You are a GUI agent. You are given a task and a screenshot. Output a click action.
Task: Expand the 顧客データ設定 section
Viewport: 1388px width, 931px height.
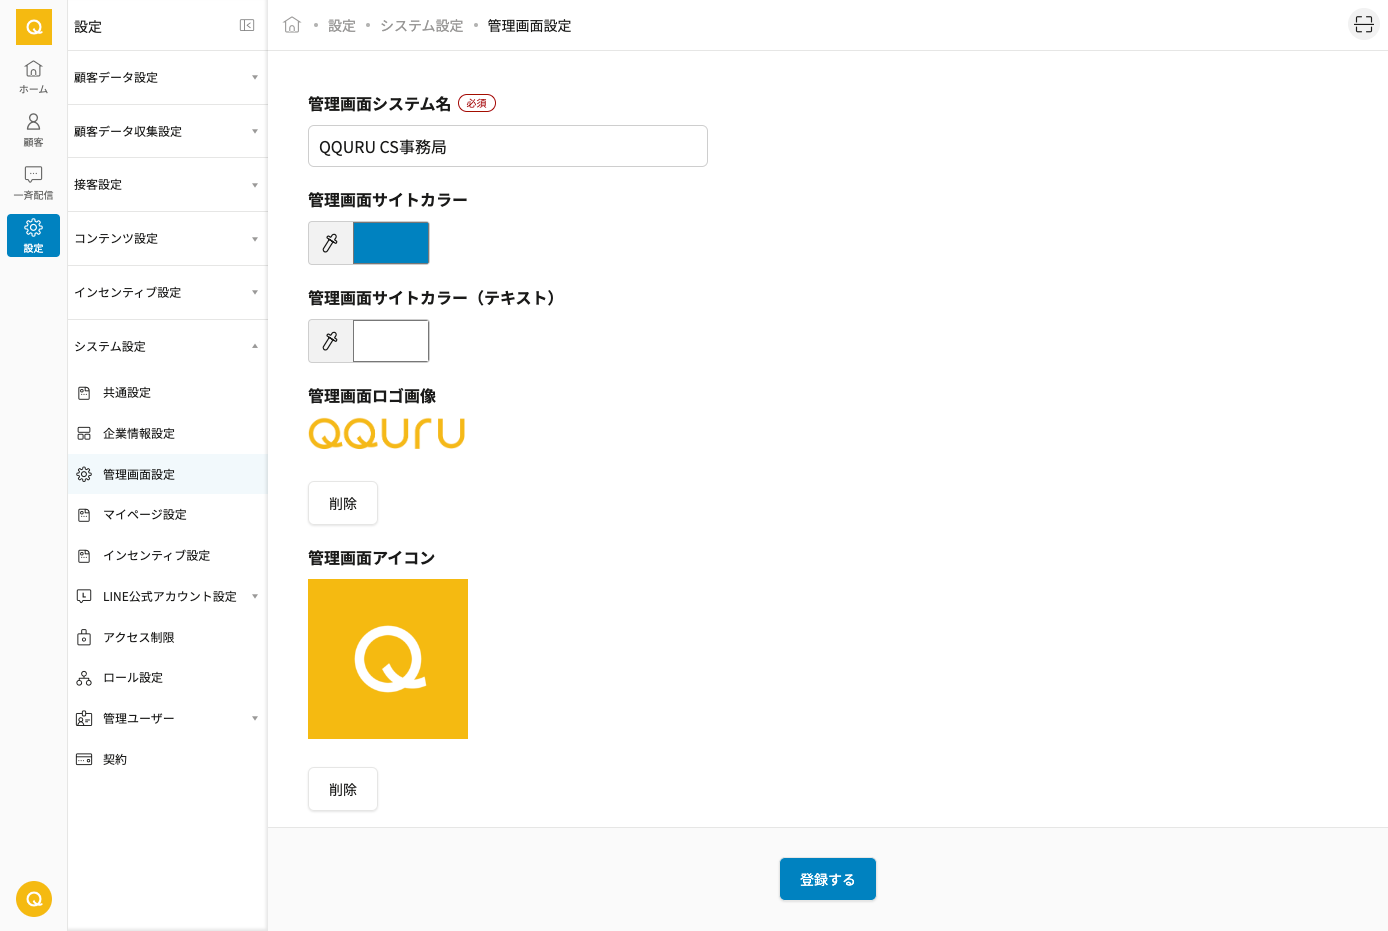tap(166, 78)
